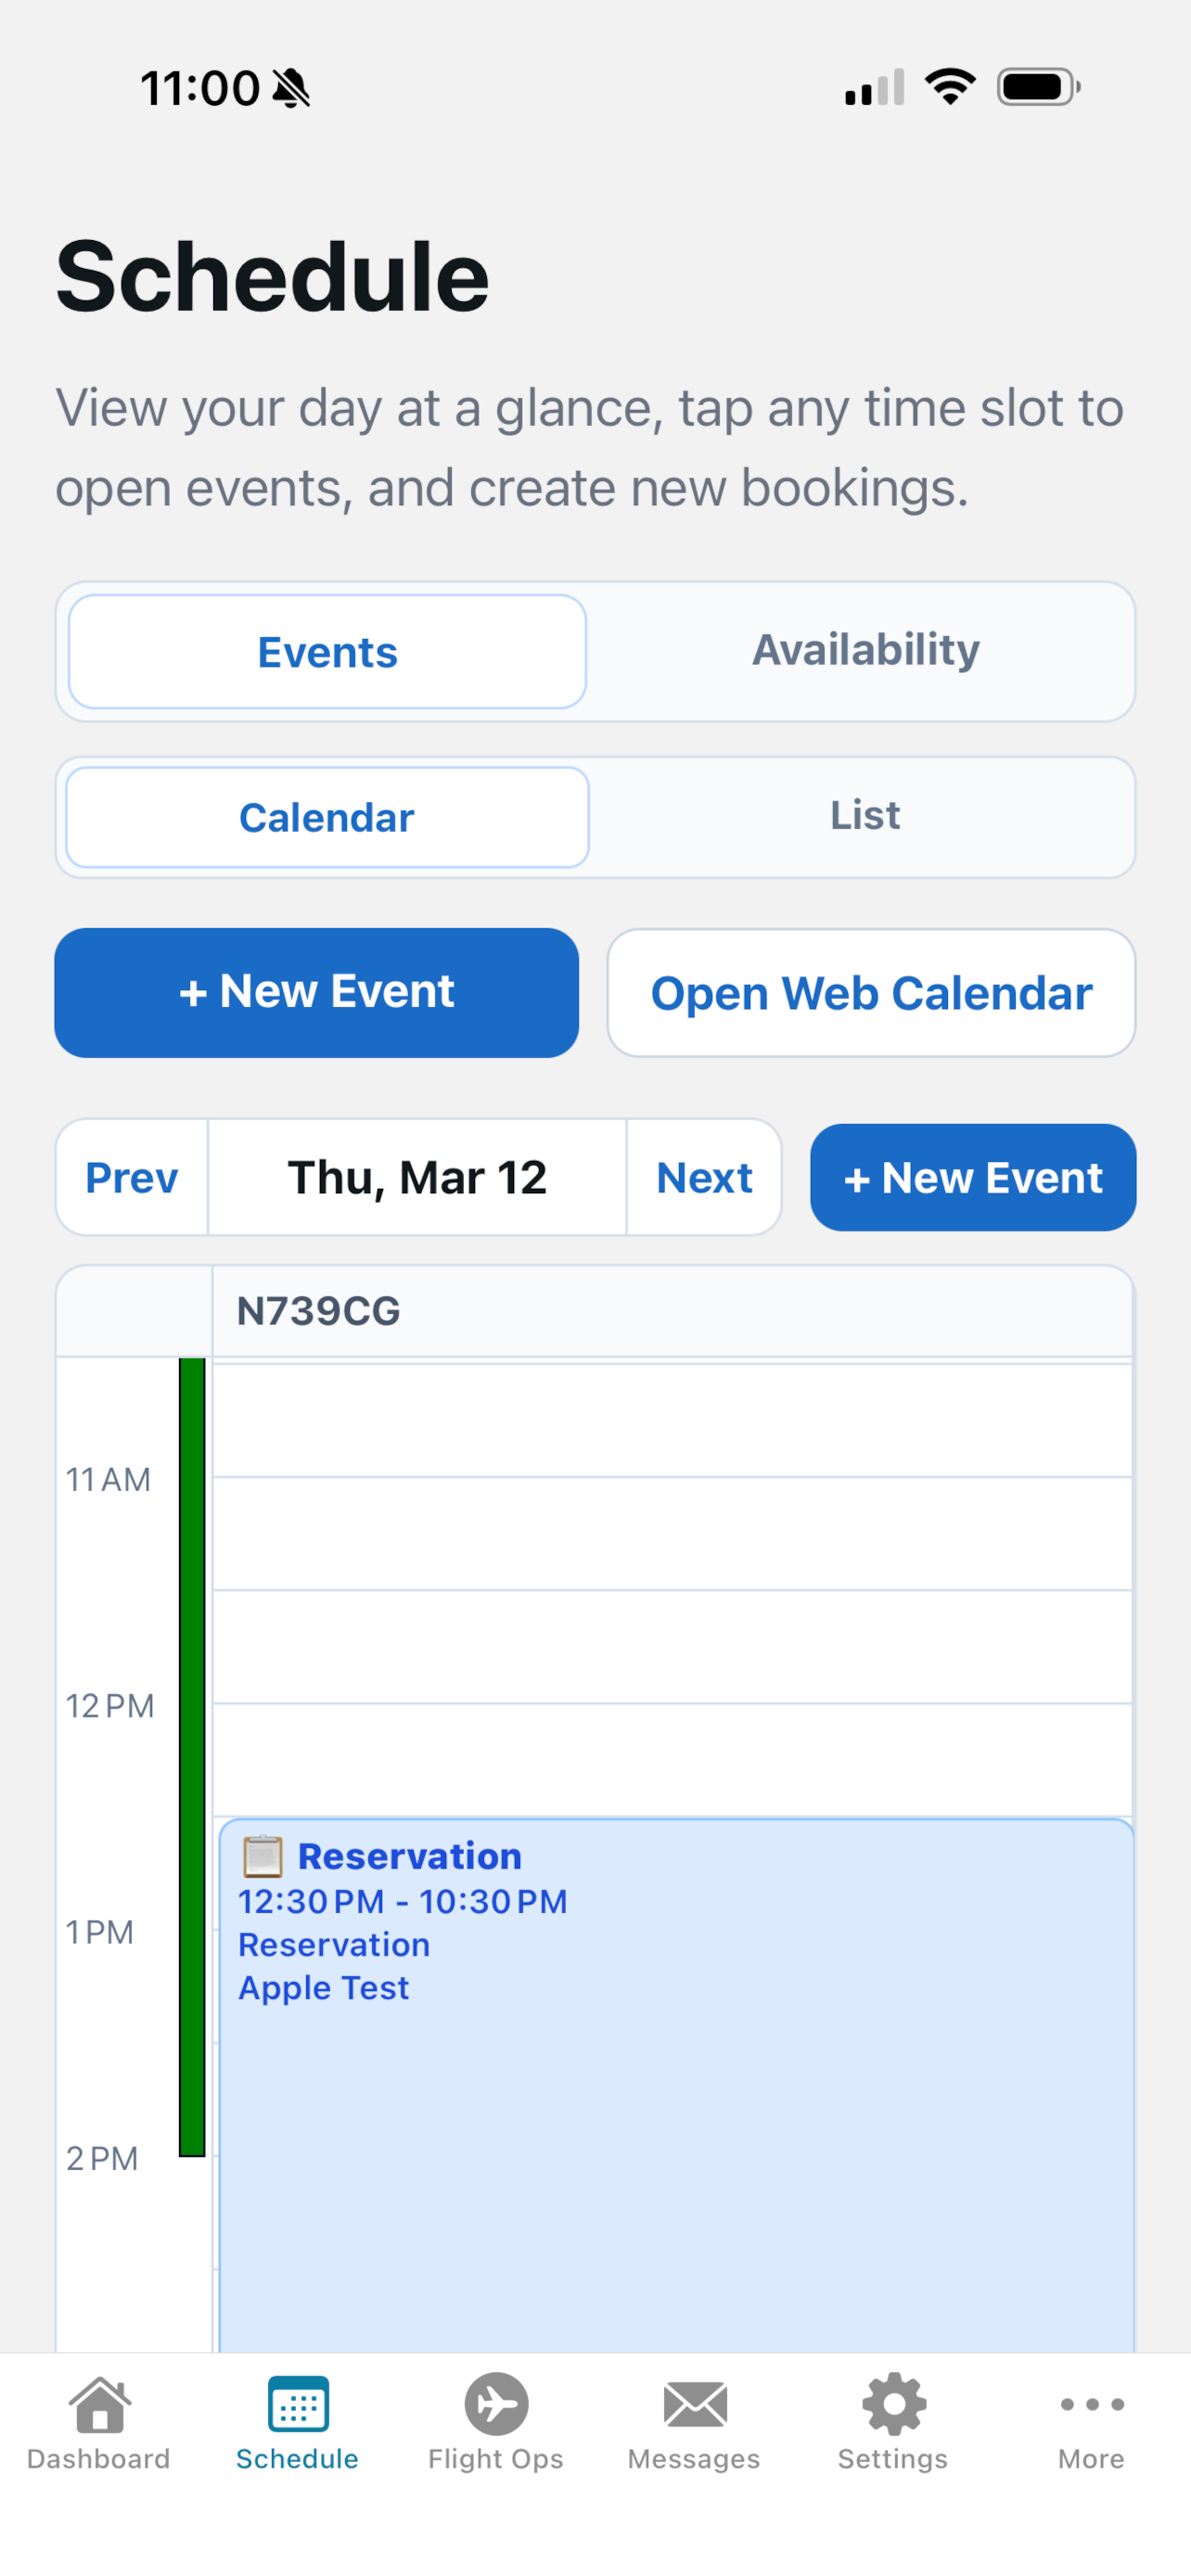The width and height of the screenshot is (1191, 2576).
Task: Go to the Dashboard home icon
Action: pos(99,2404)
